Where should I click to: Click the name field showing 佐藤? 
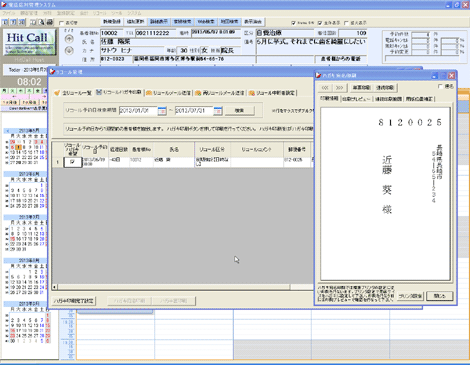click(170, 42)
